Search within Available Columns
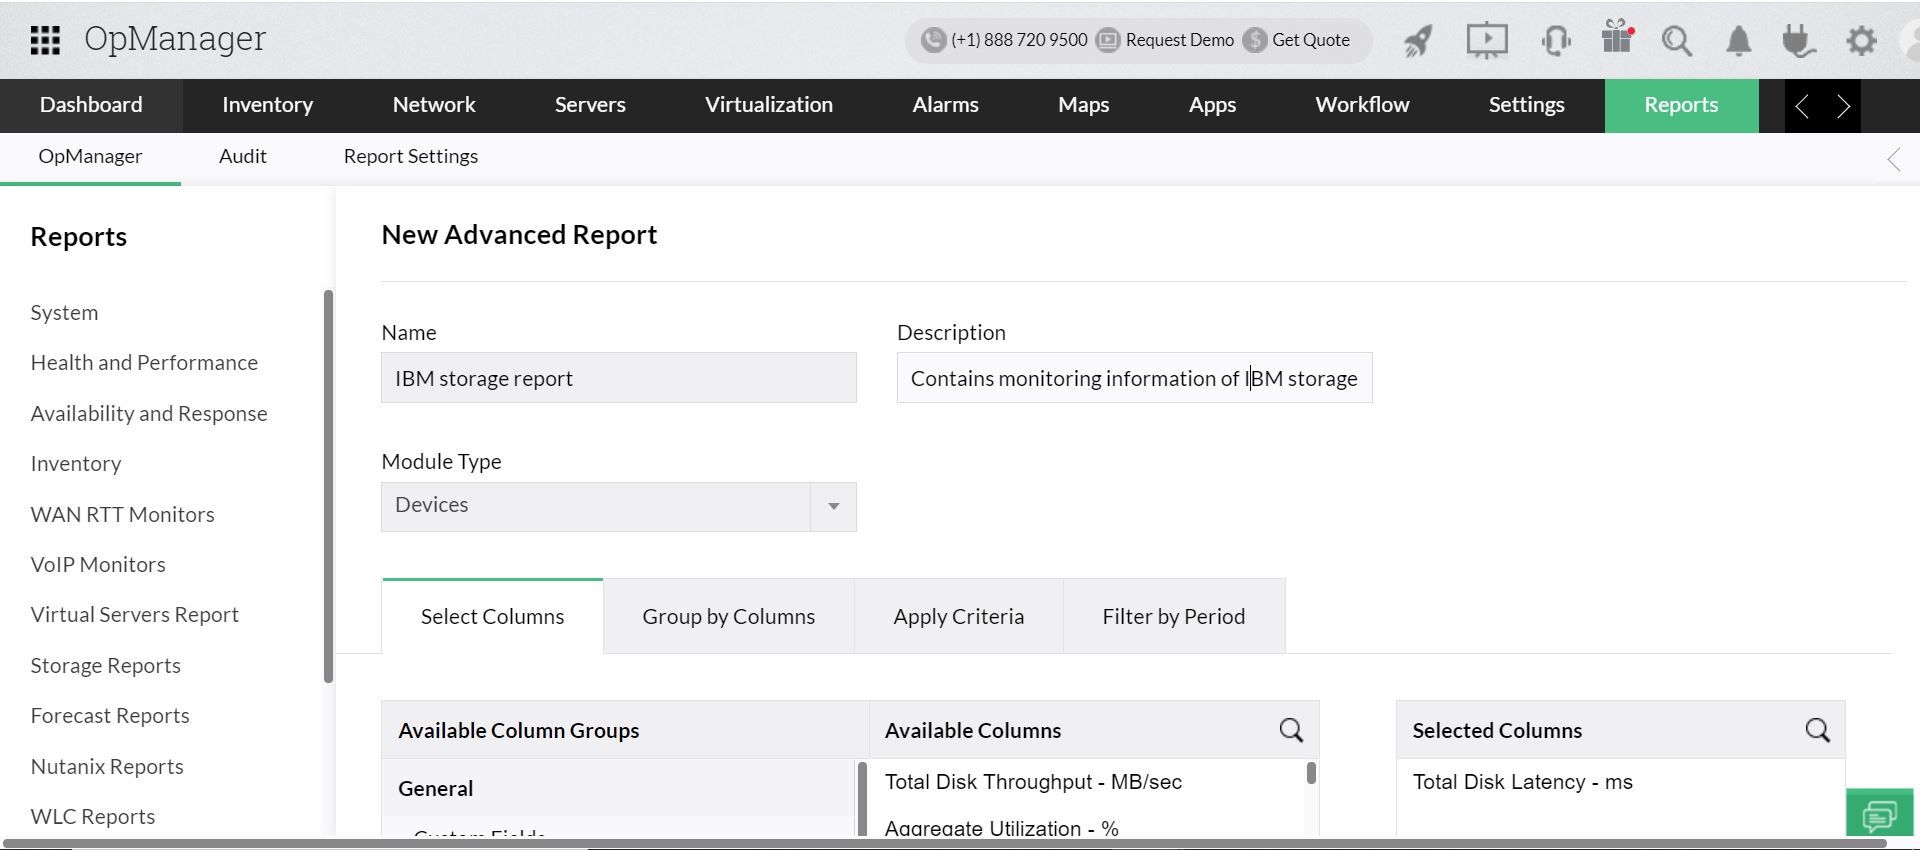This screenshot has height=850, width=1920. pos(1291,730)
